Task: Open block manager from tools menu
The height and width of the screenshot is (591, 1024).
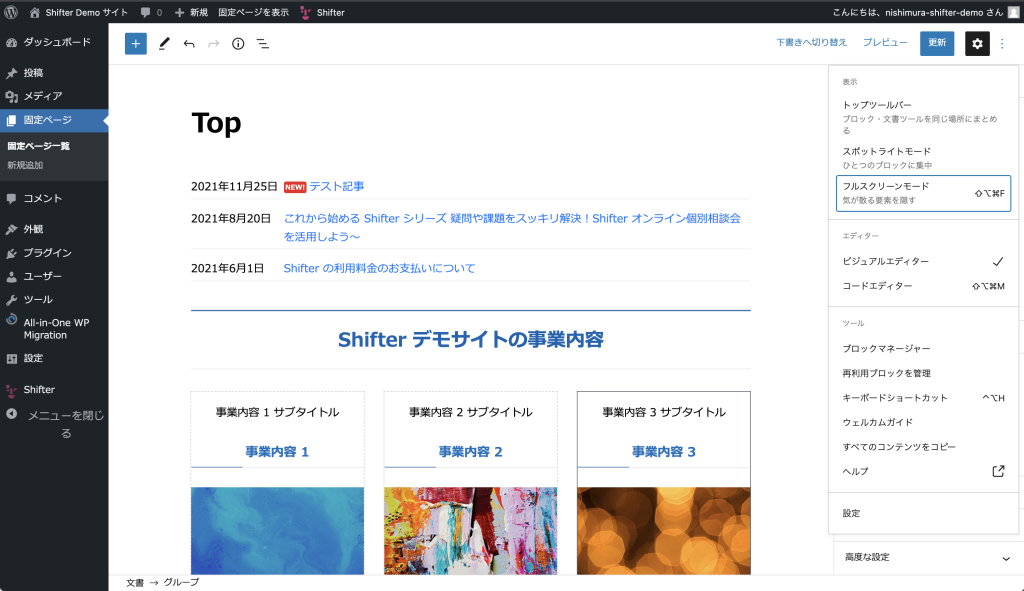Action: pos(886,348)
